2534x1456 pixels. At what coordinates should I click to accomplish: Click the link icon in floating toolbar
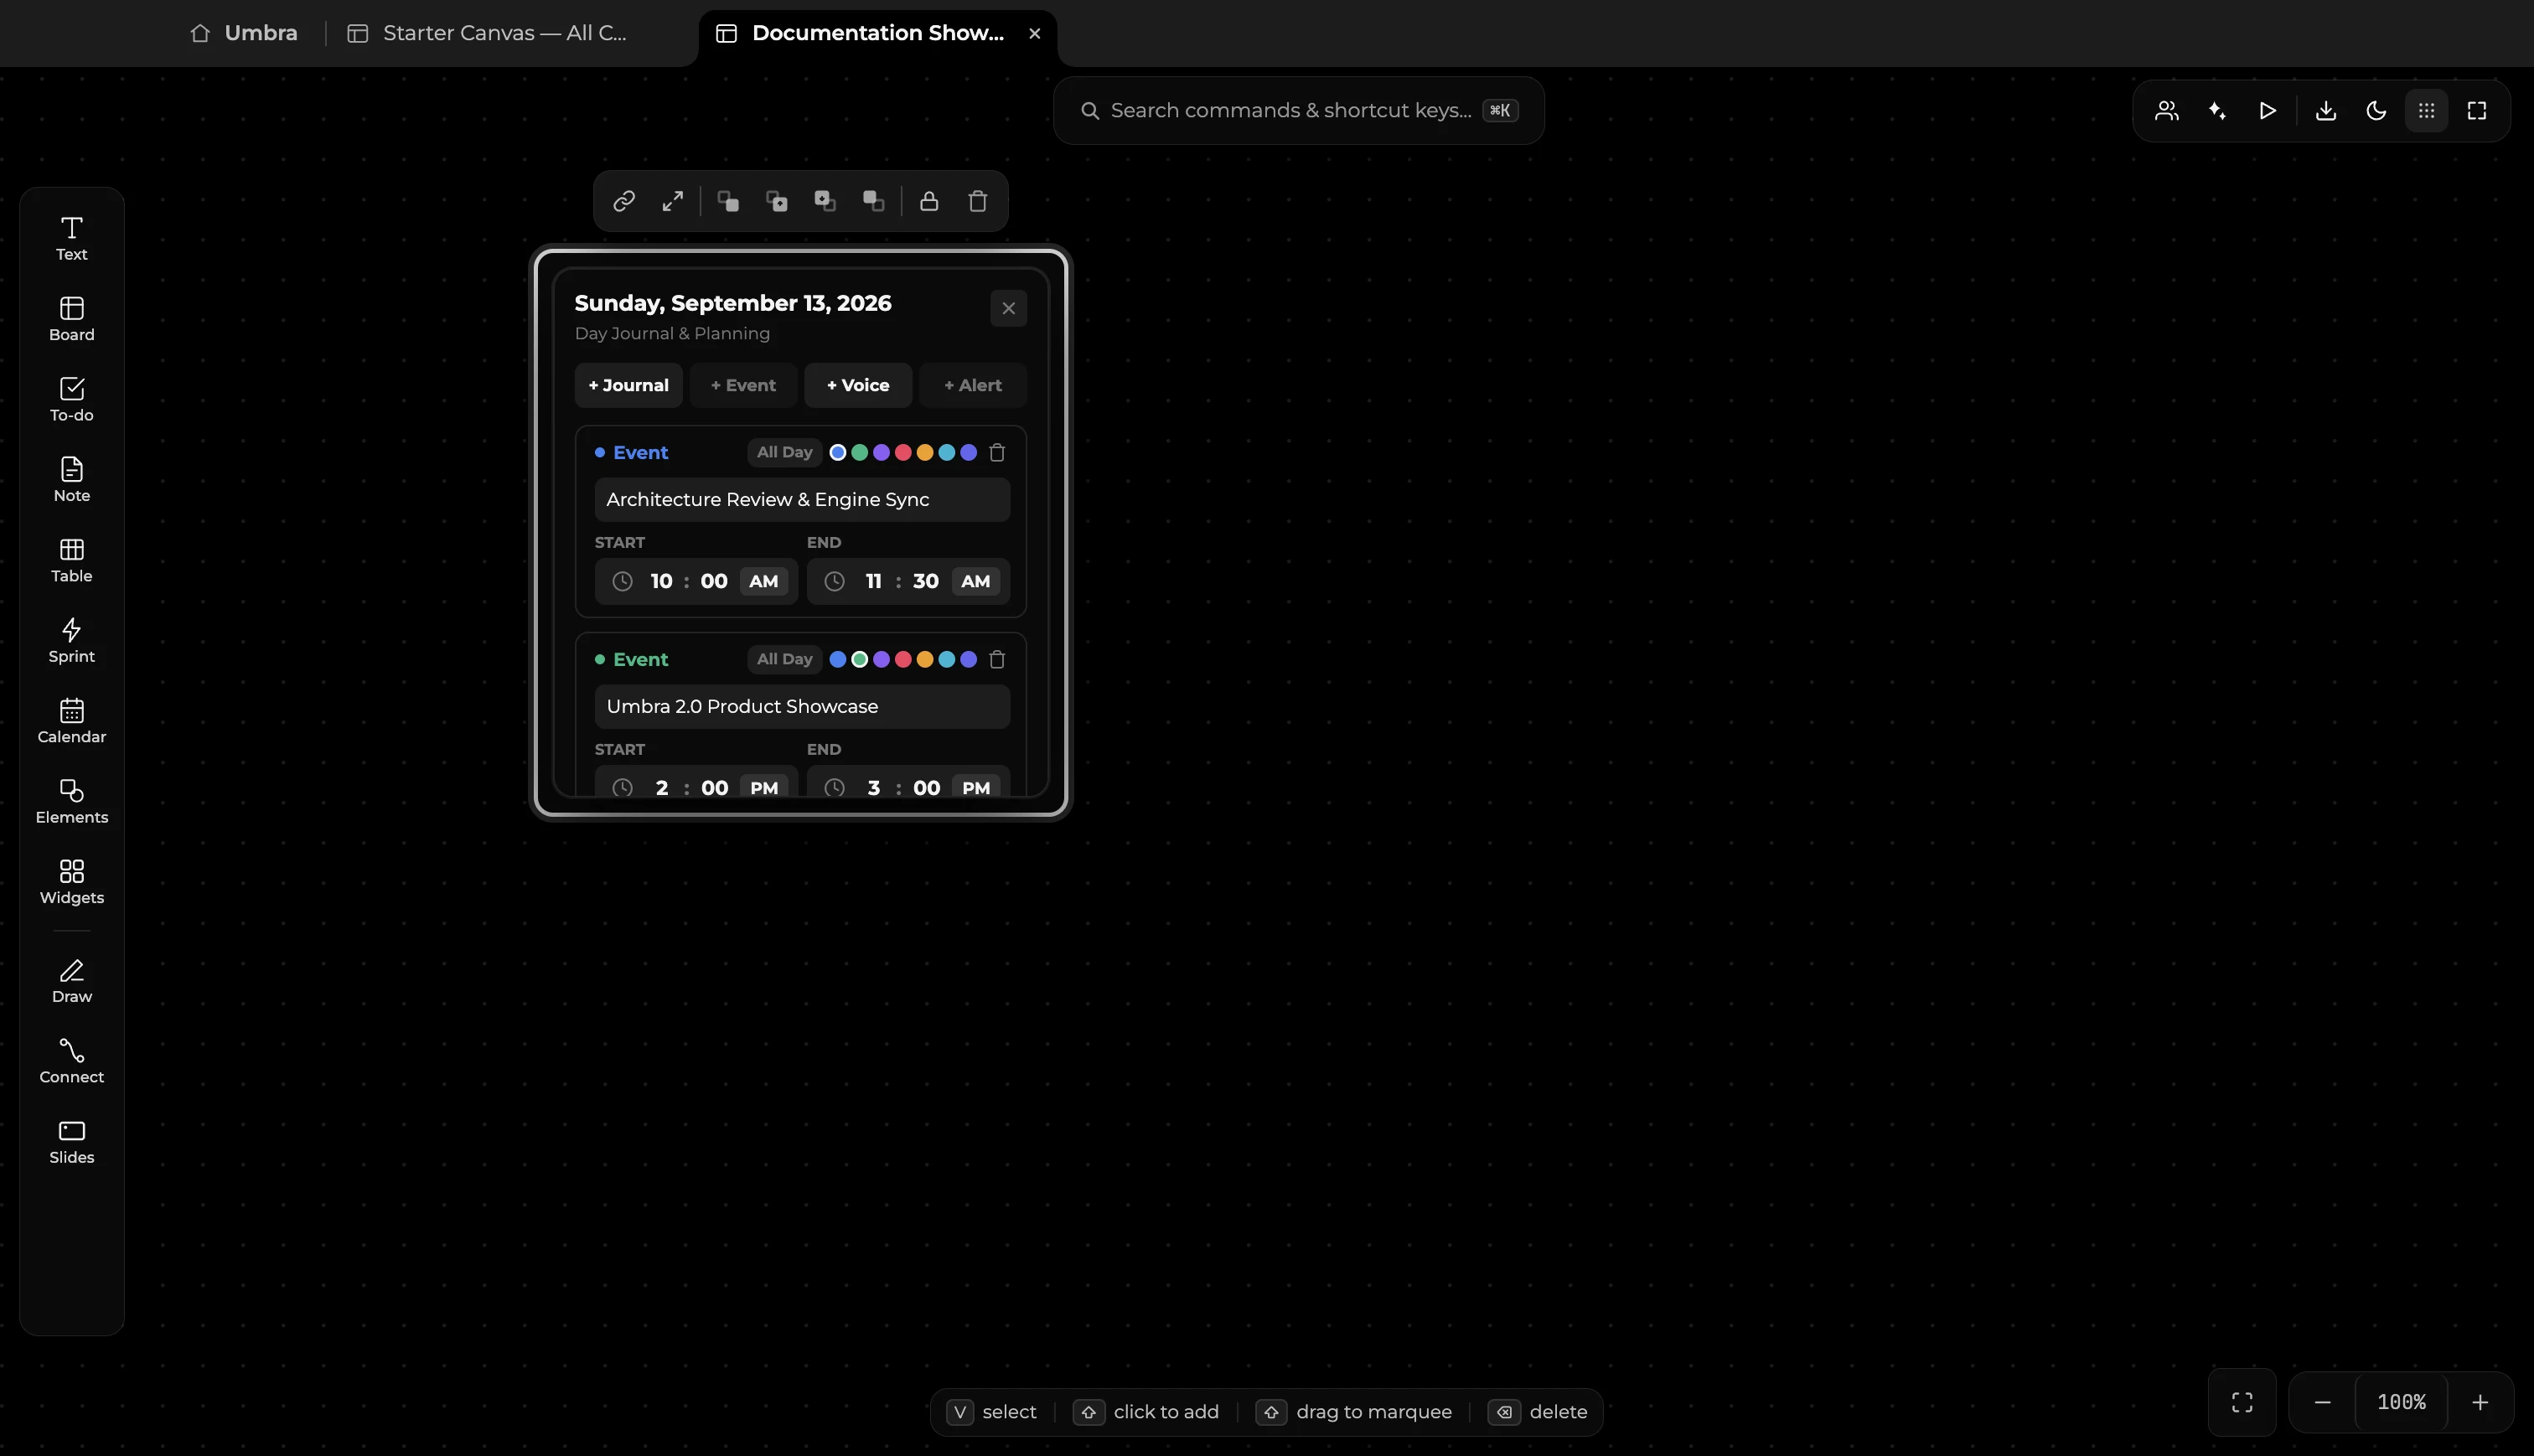[624, 201]
